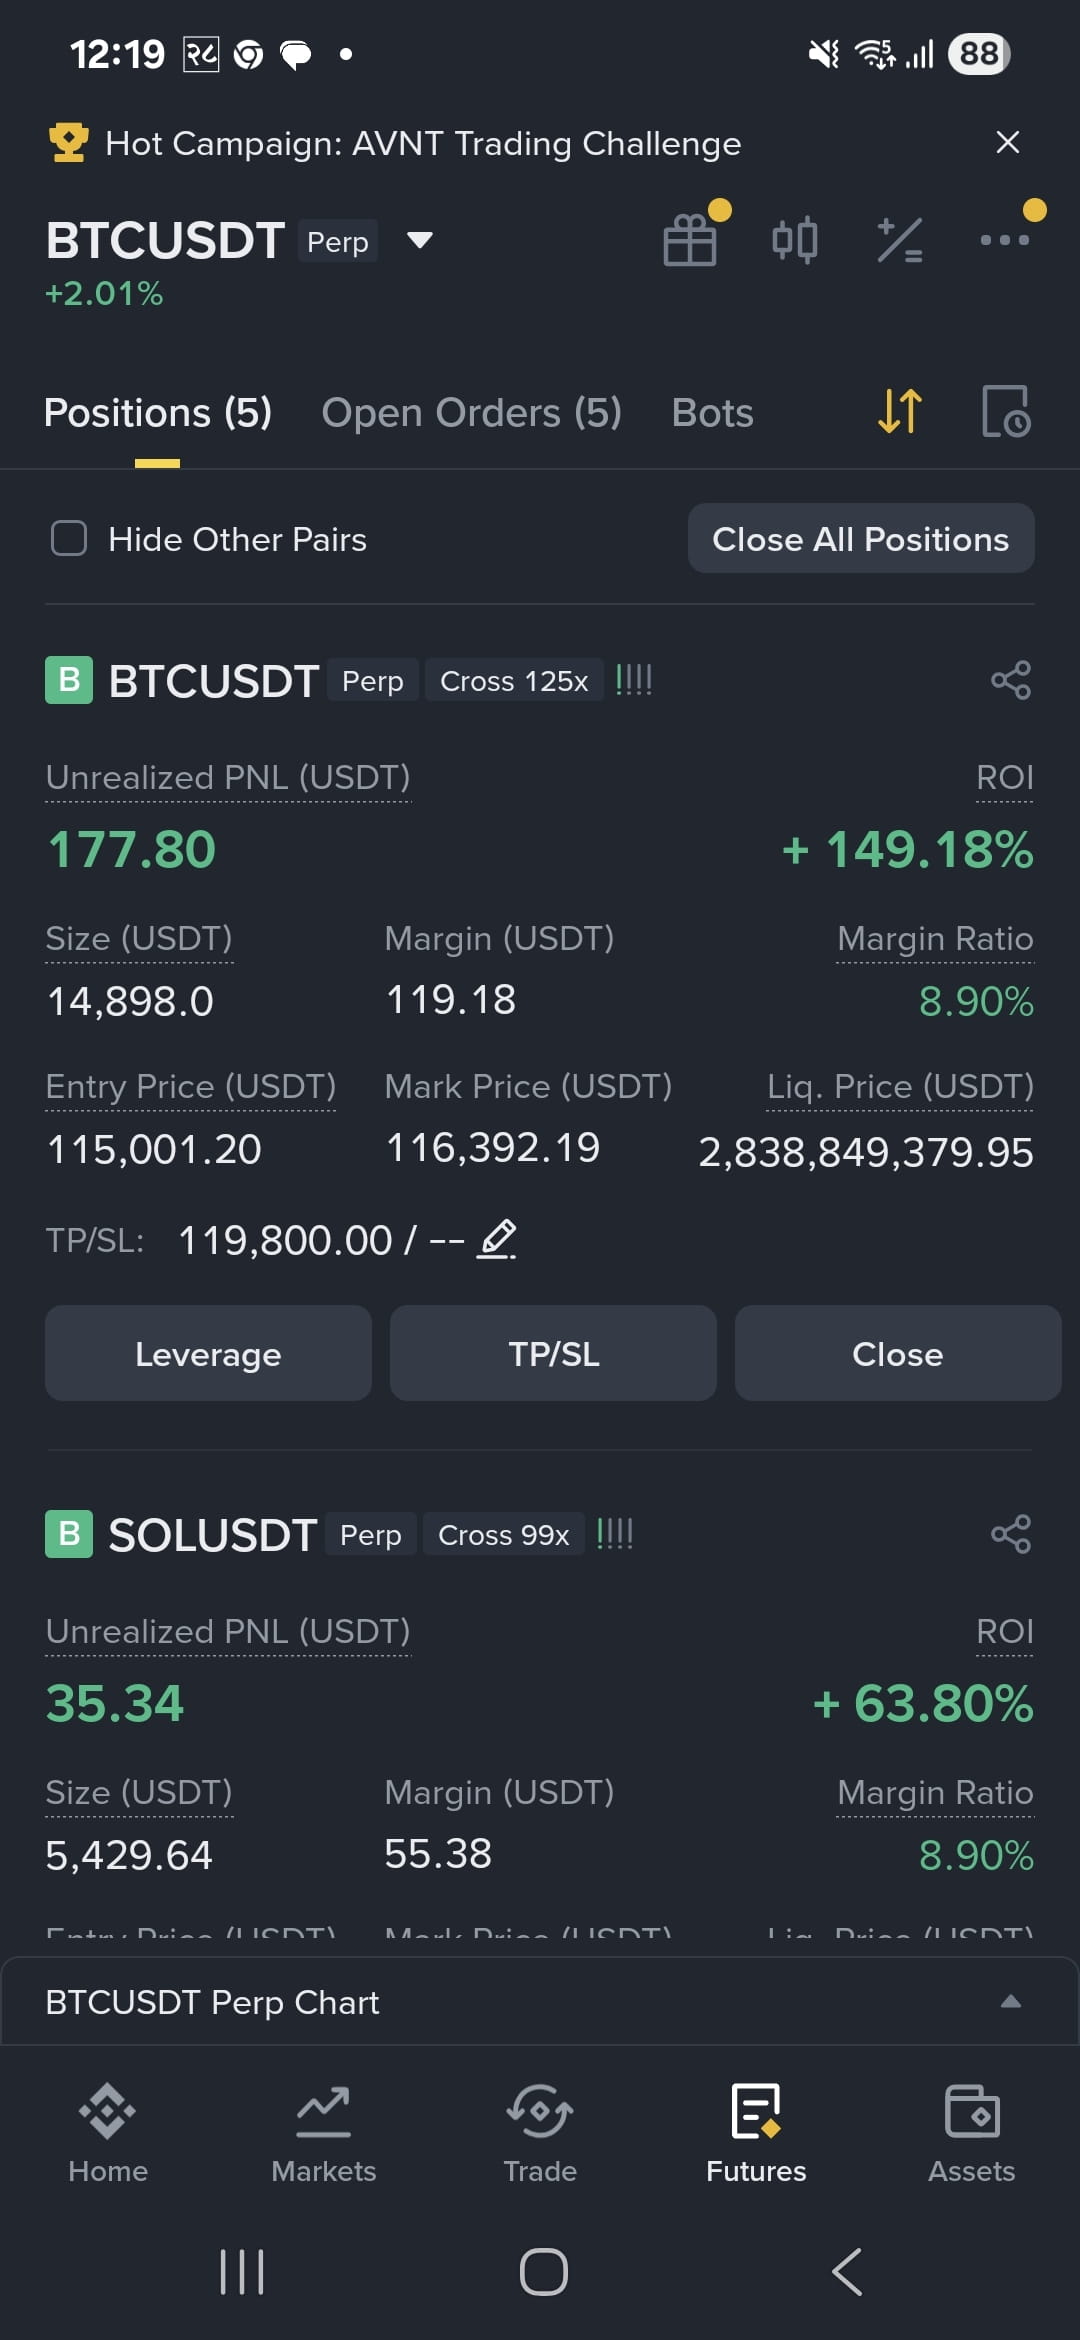1080x2340 pixels.
Task: Expand the BTCUSDT Perp Chart panel
Action: [x=540, y=2001]
